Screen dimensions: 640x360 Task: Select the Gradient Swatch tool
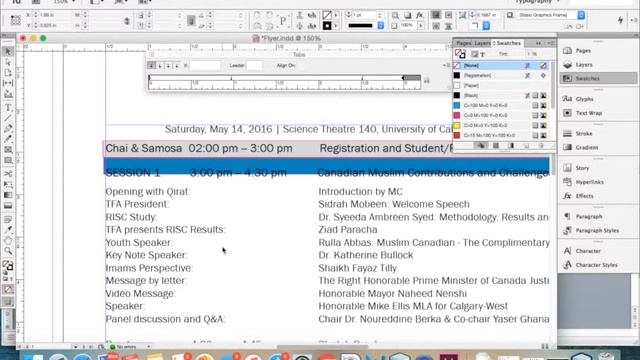tap(8, 195)
